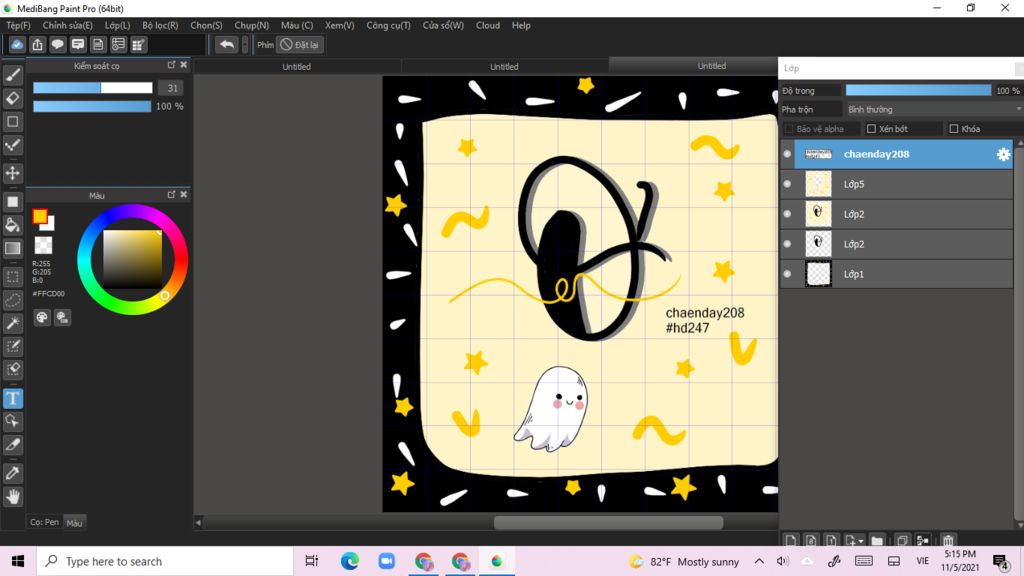Click the Windows Start button
Viewport: 1024px width, 576px height.
point(18,561)
